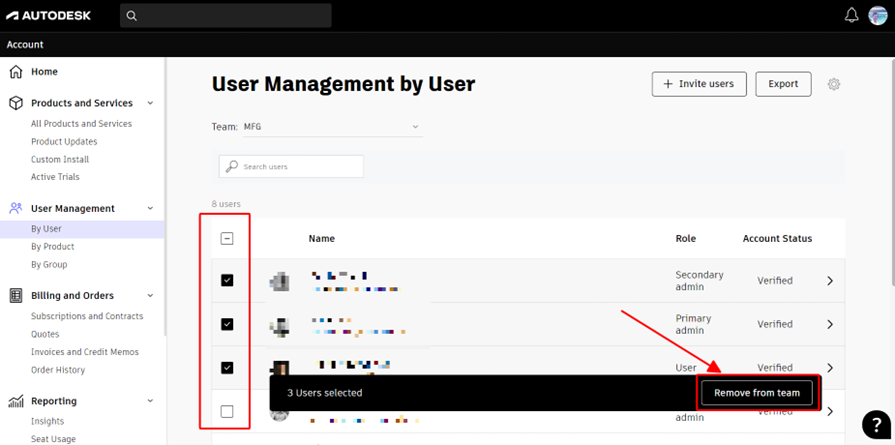This screenshot has height=445, width=895.
Task: Collapse the Products and Services section
Action: (150, 103)
